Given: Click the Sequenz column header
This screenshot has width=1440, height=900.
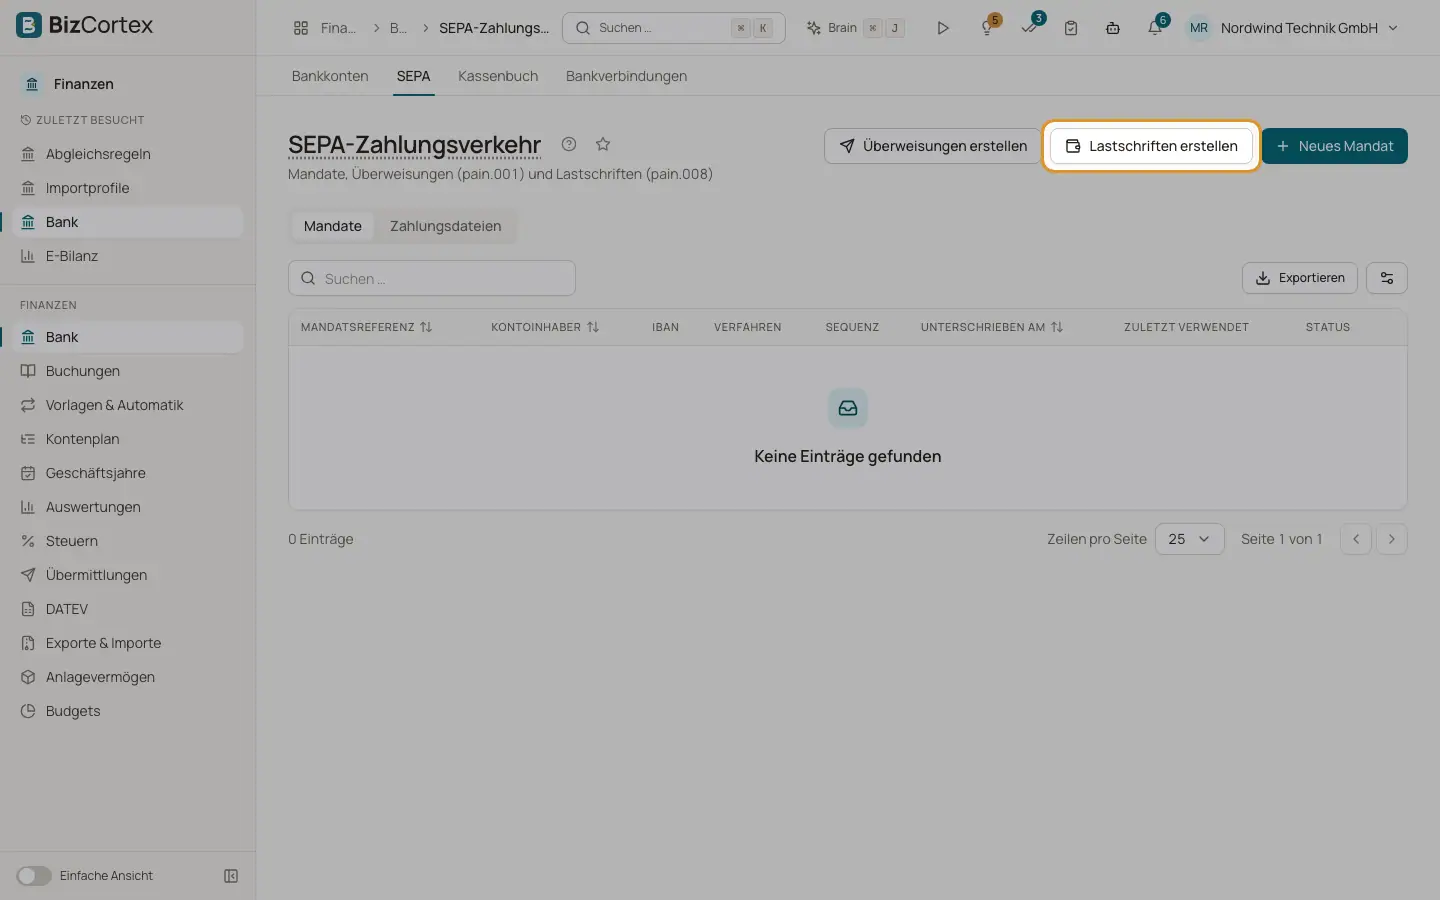Looking at the screenshot, I should [852, 327].
